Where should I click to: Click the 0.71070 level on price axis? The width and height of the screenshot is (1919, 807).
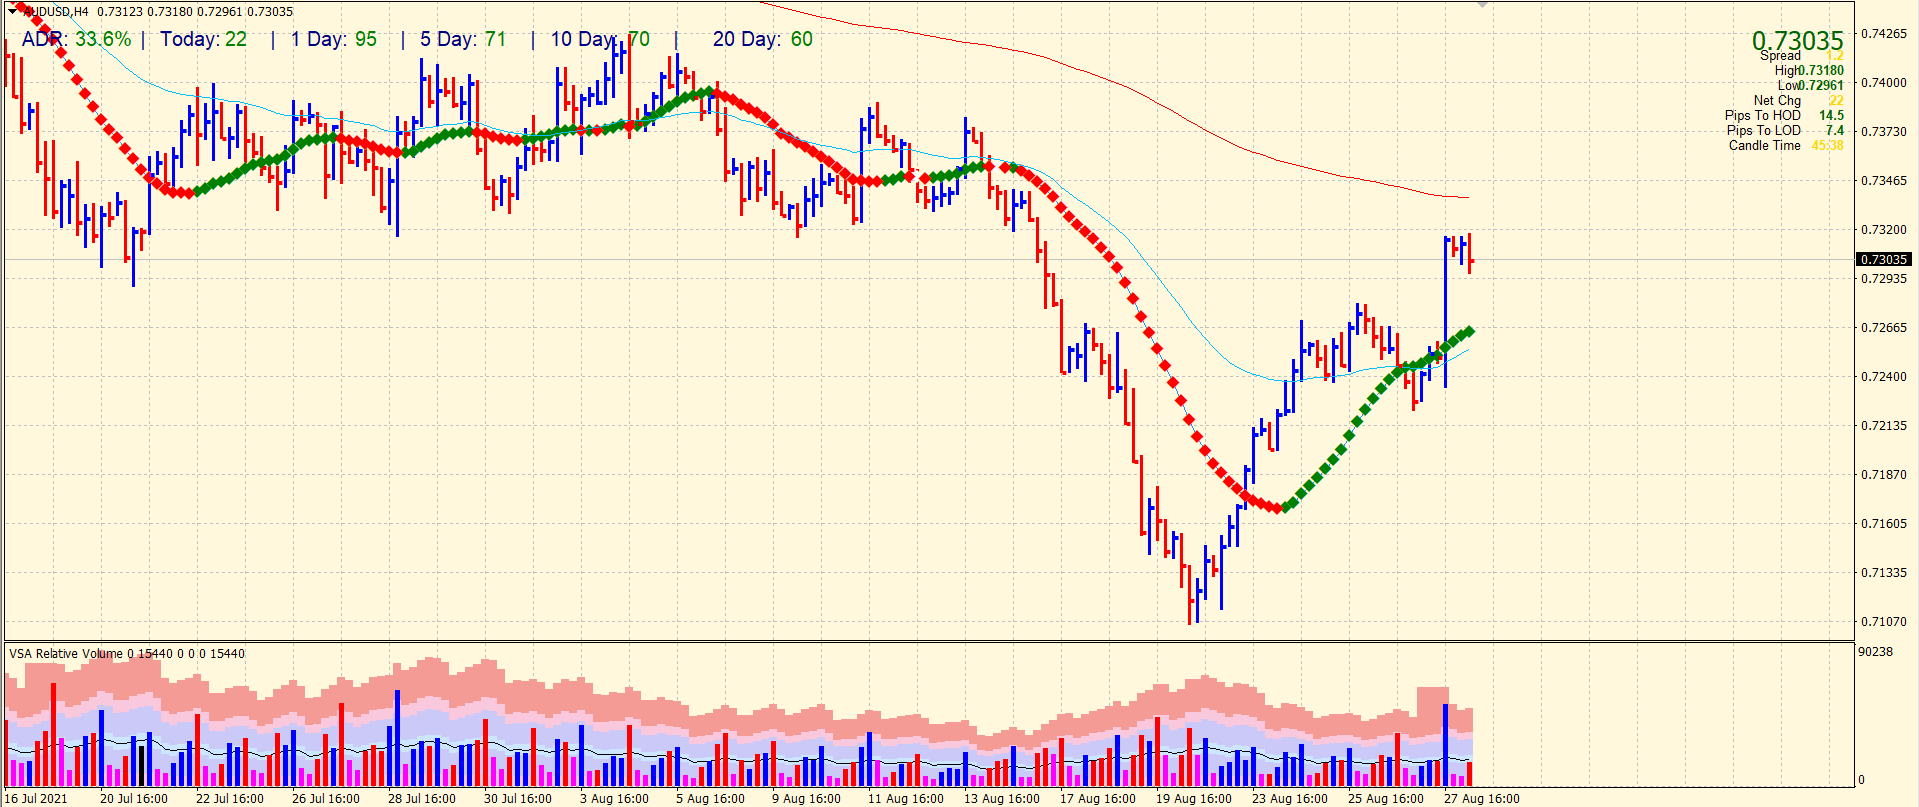click(x=1883, y=621)
